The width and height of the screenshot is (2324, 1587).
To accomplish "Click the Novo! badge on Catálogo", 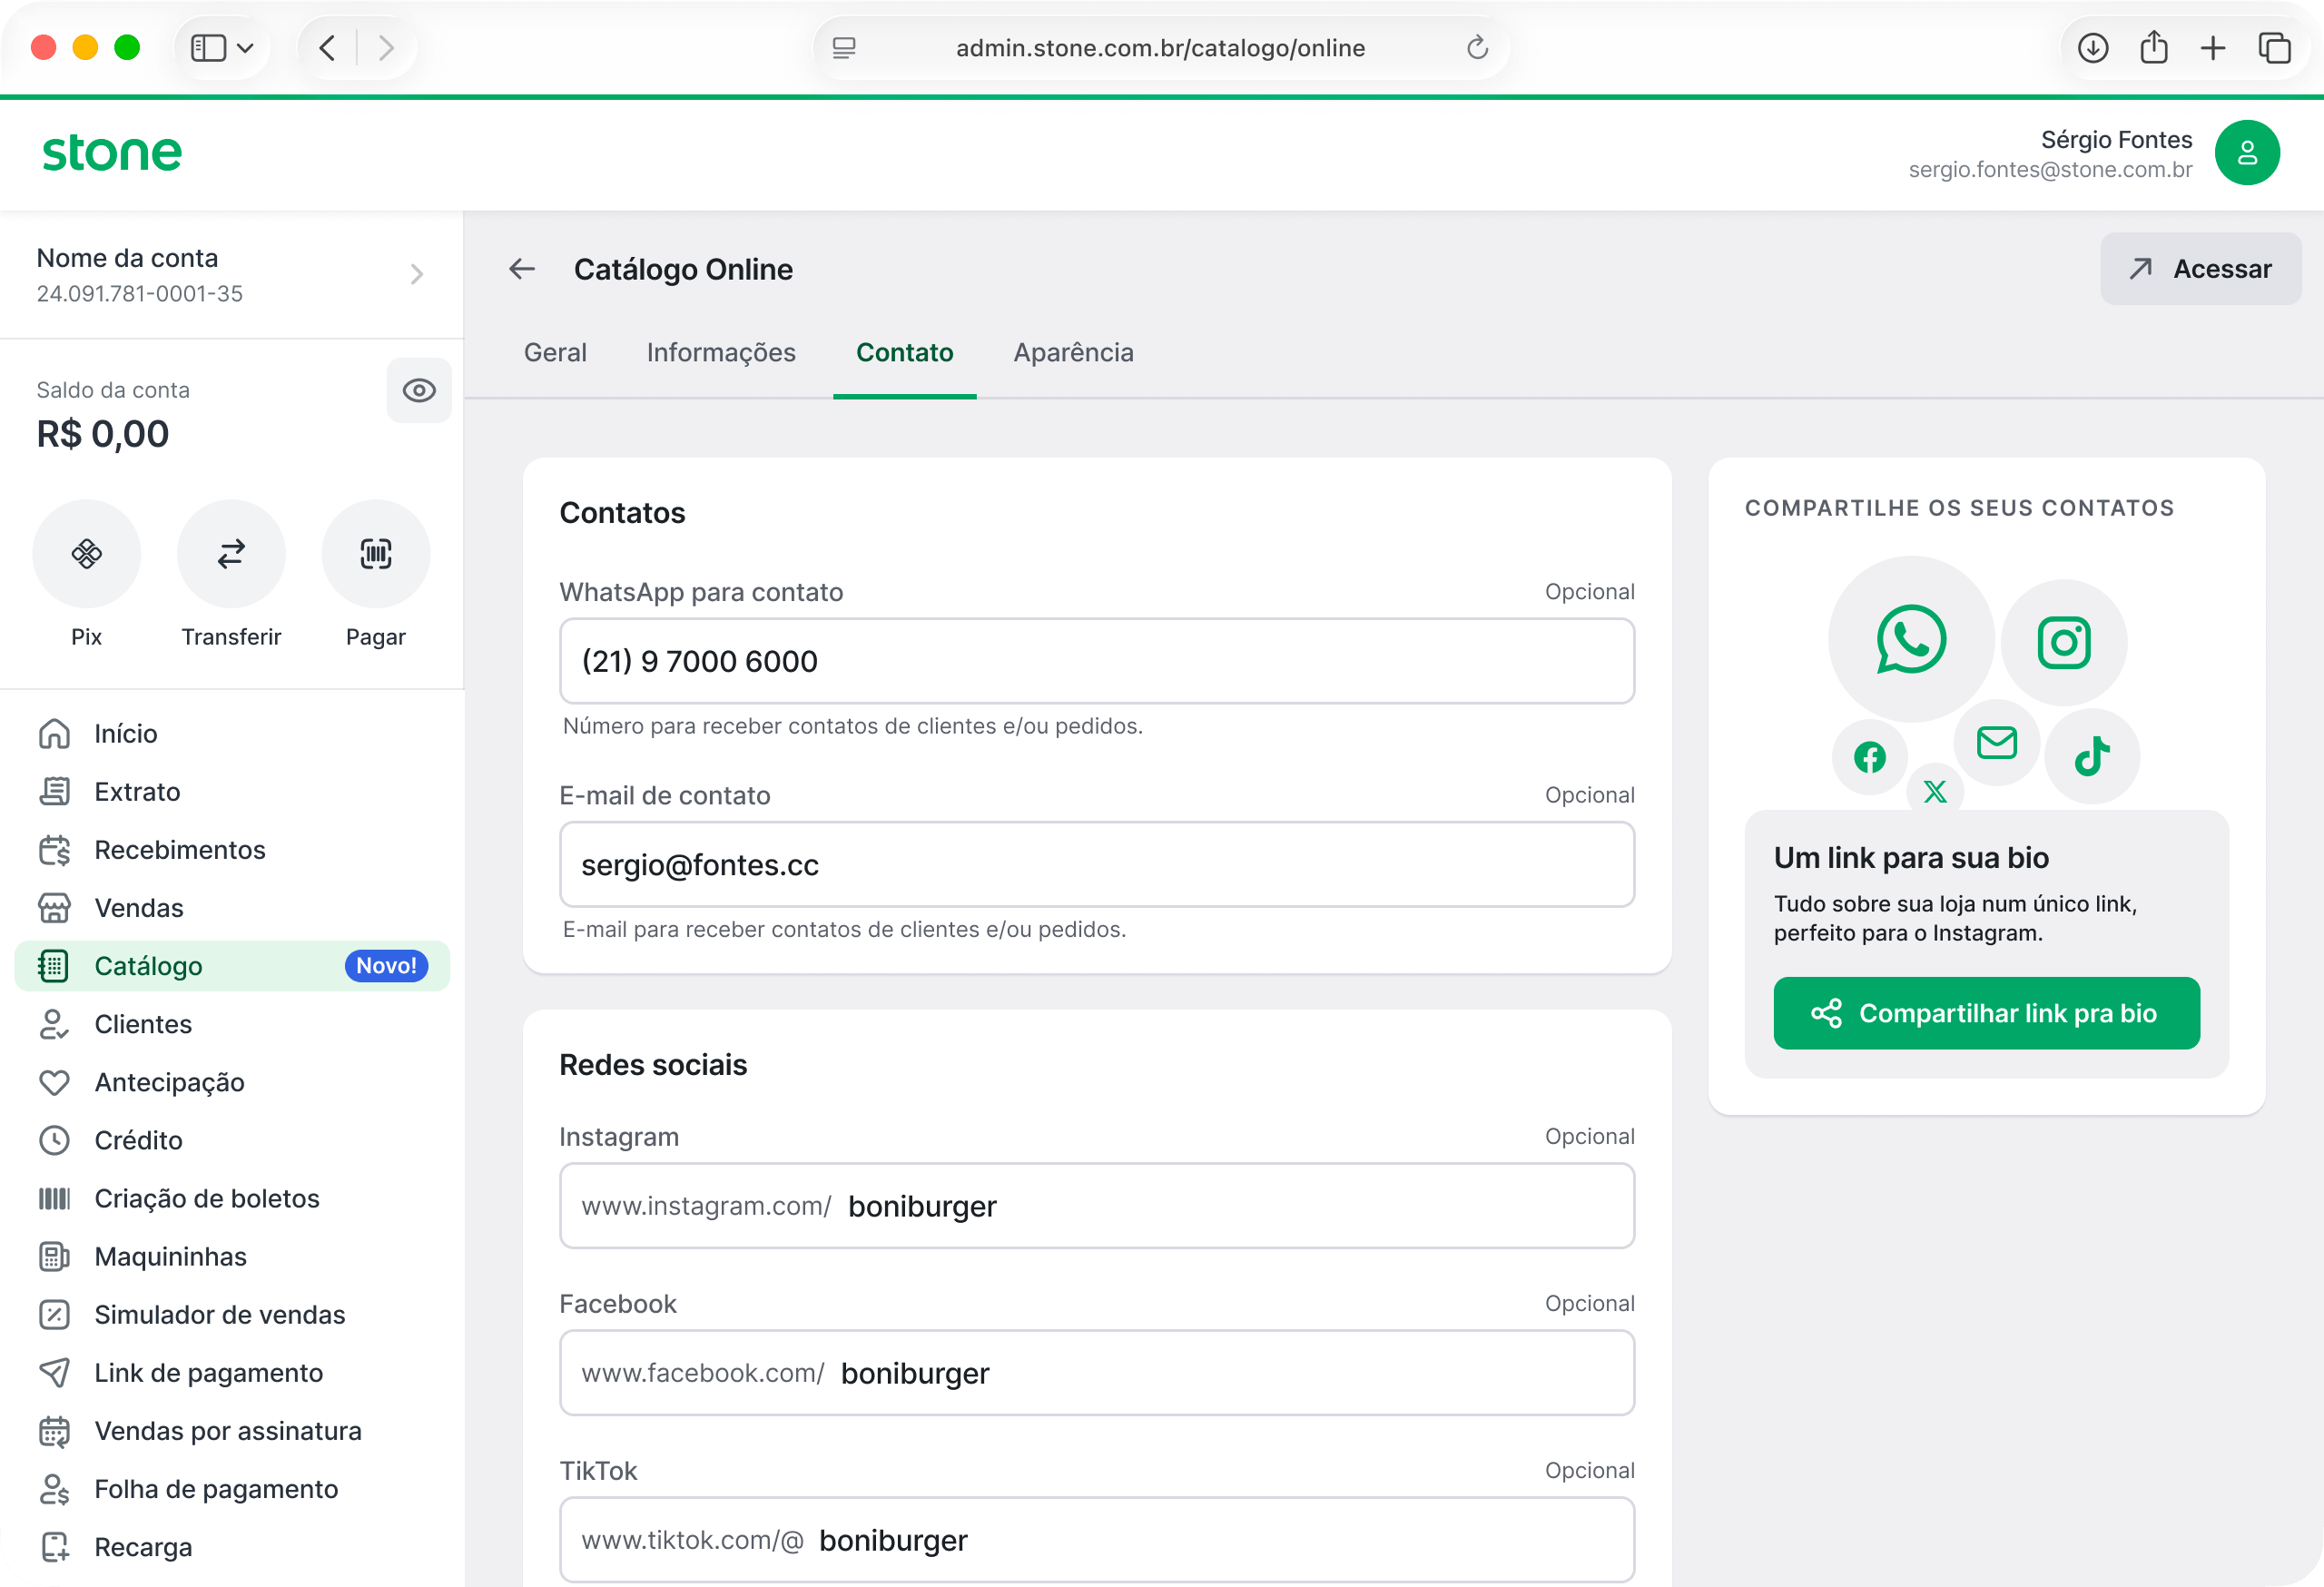I will (386, 966).
